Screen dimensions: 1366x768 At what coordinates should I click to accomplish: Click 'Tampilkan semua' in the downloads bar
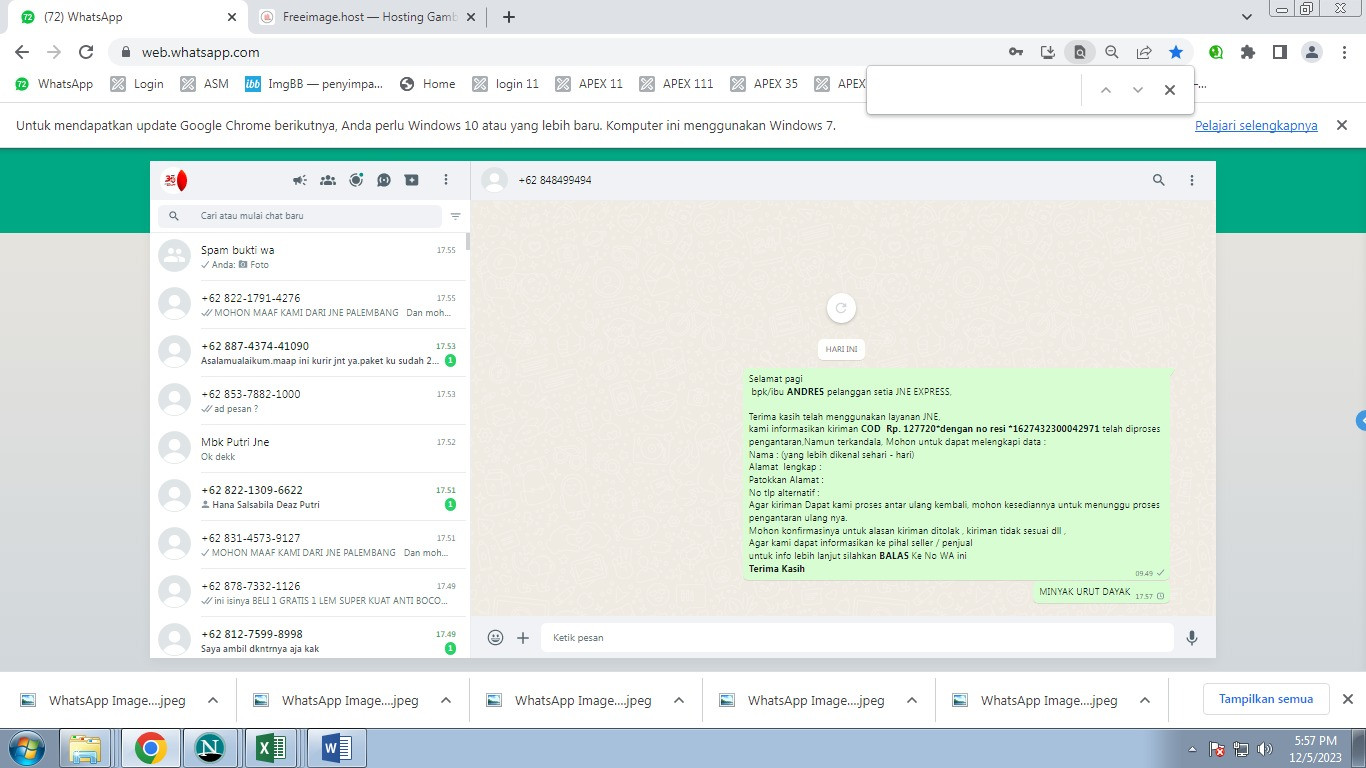(1266, 699)
